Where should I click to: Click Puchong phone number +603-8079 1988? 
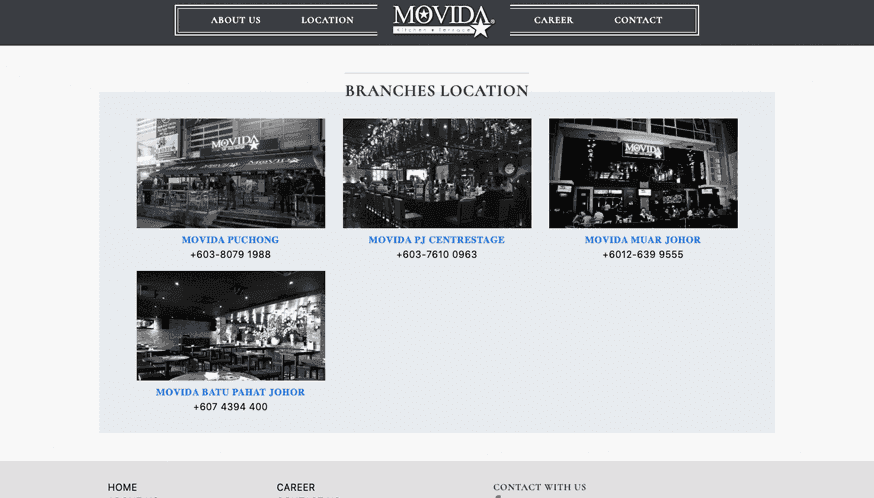pyautogui.click(x=230, y=255)
